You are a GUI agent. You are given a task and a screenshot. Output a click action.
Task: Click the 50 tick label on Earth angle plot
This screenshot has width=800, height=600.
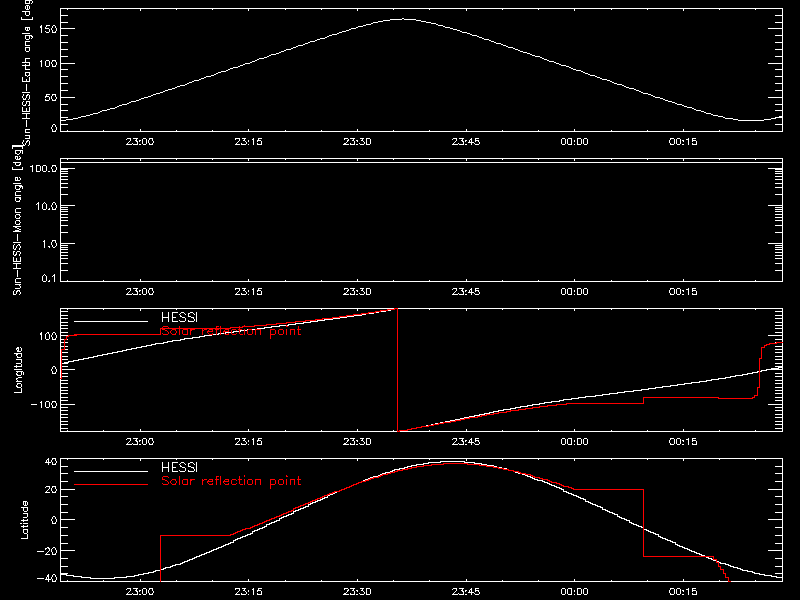51,97
